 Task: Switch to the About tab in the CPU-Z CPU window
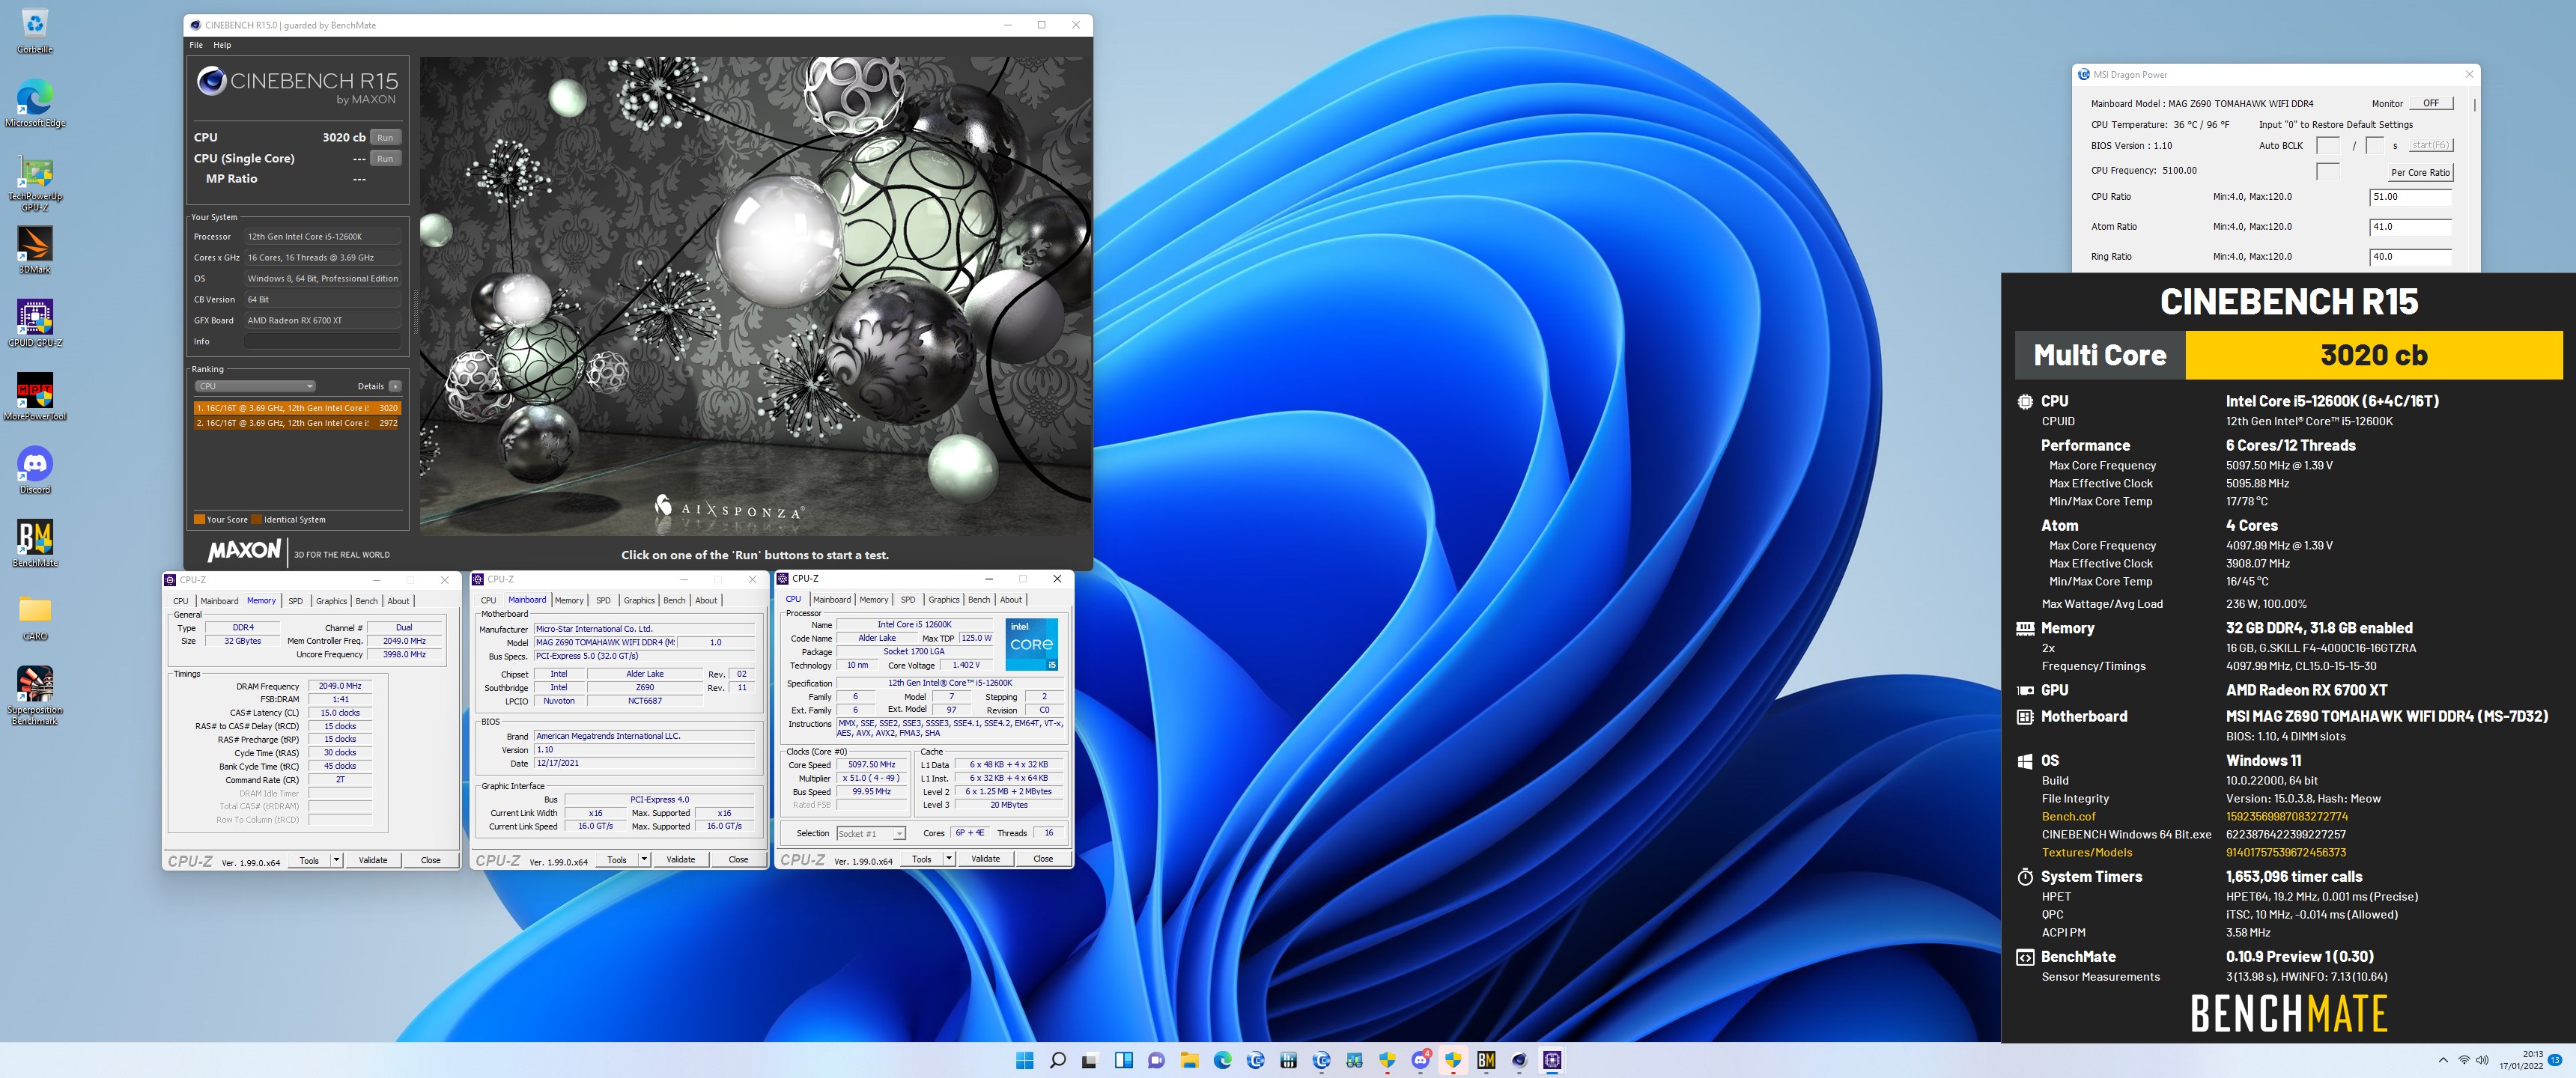point(1011,600)
